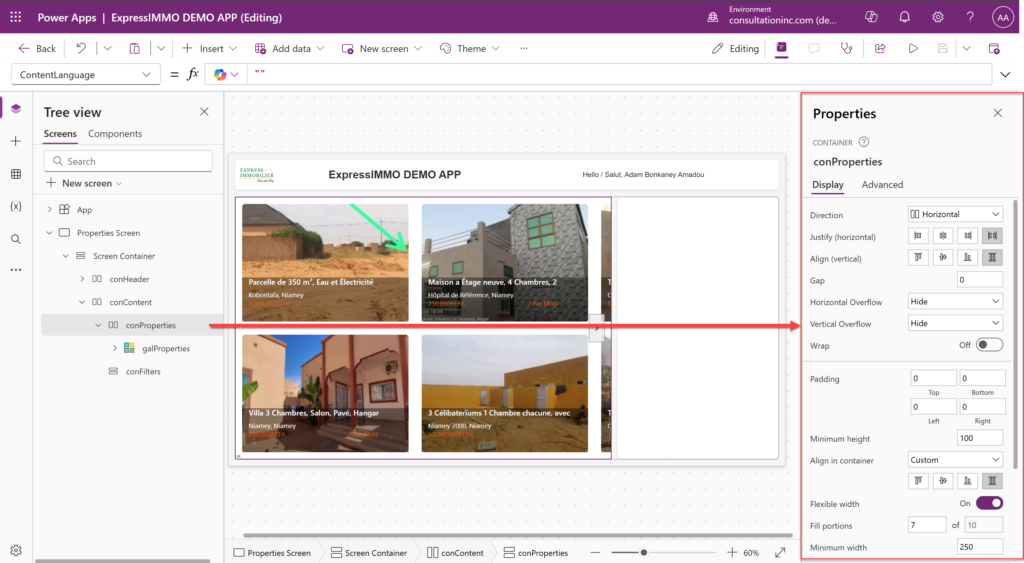Open the Horizontal Overflow dropdown
The image size is (1024, 563).
[x=955, y=301]
